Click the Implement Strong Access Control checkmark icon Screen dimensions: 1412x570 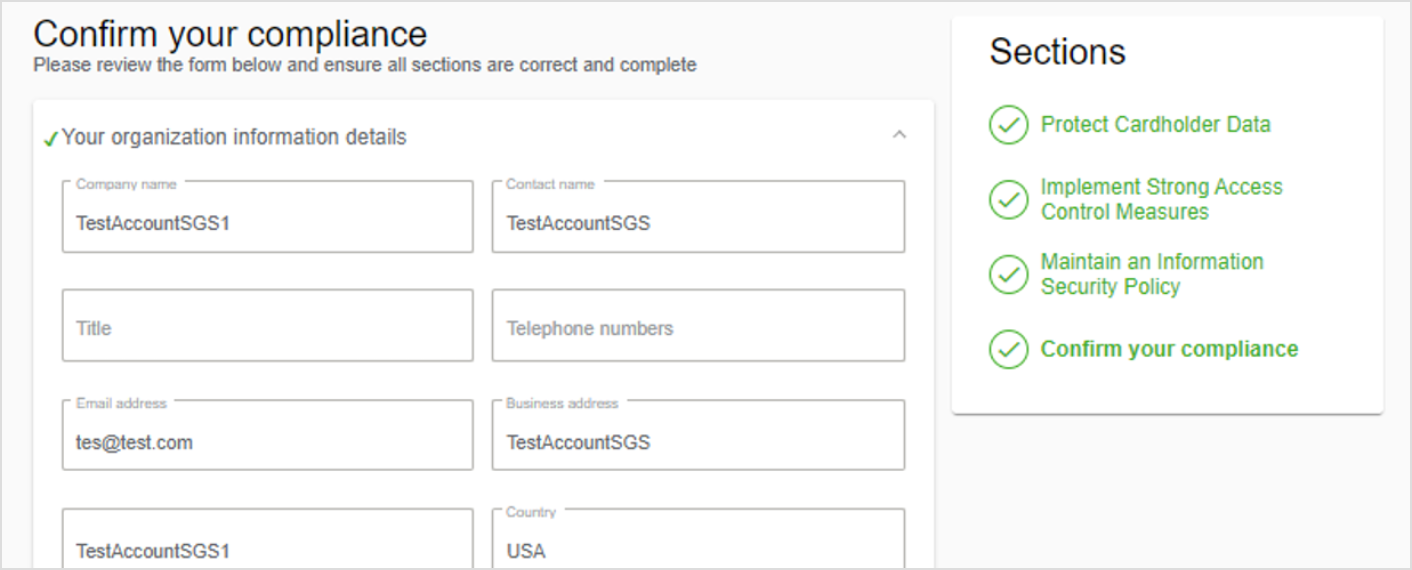click(x=1008, y=199)
